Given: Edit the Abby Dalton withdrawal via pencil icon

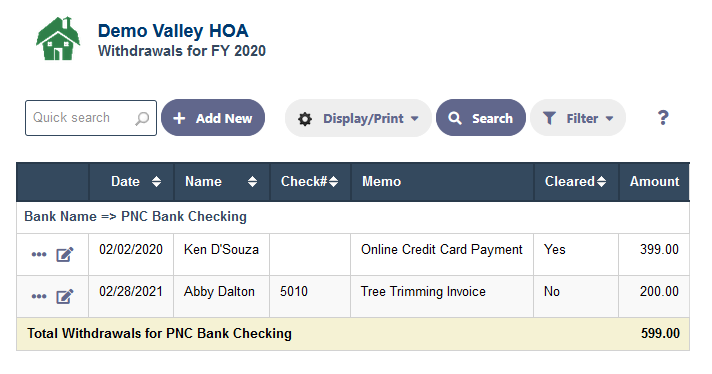Looking at the screenshot, I should (64, 297).
